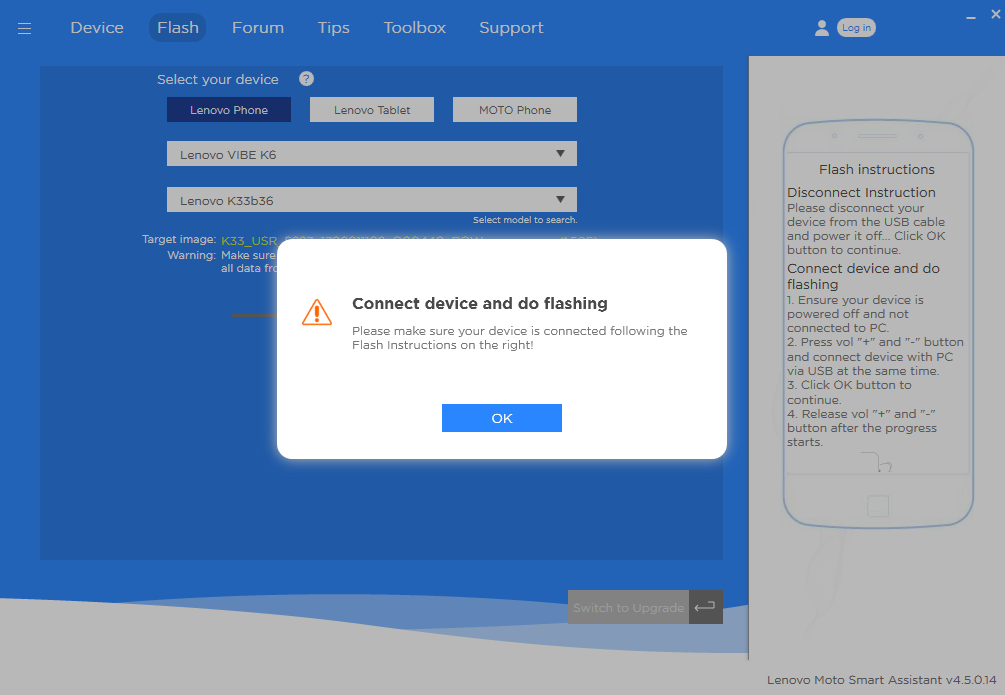Click the return arrow icon beside Switch to Upgrade

pos(705,607)
